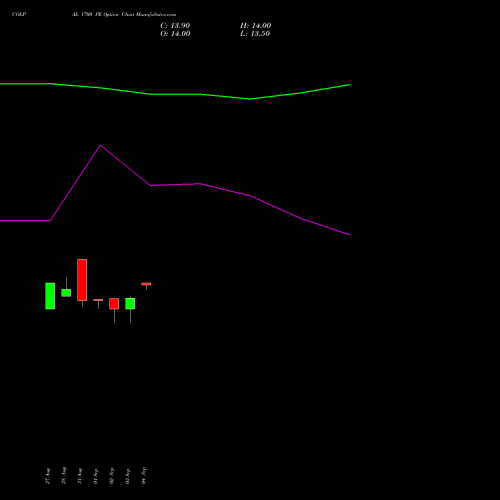Click the 04 Sep date axis label
This screenshot has width=500, height=500.
tap(144, 476)
